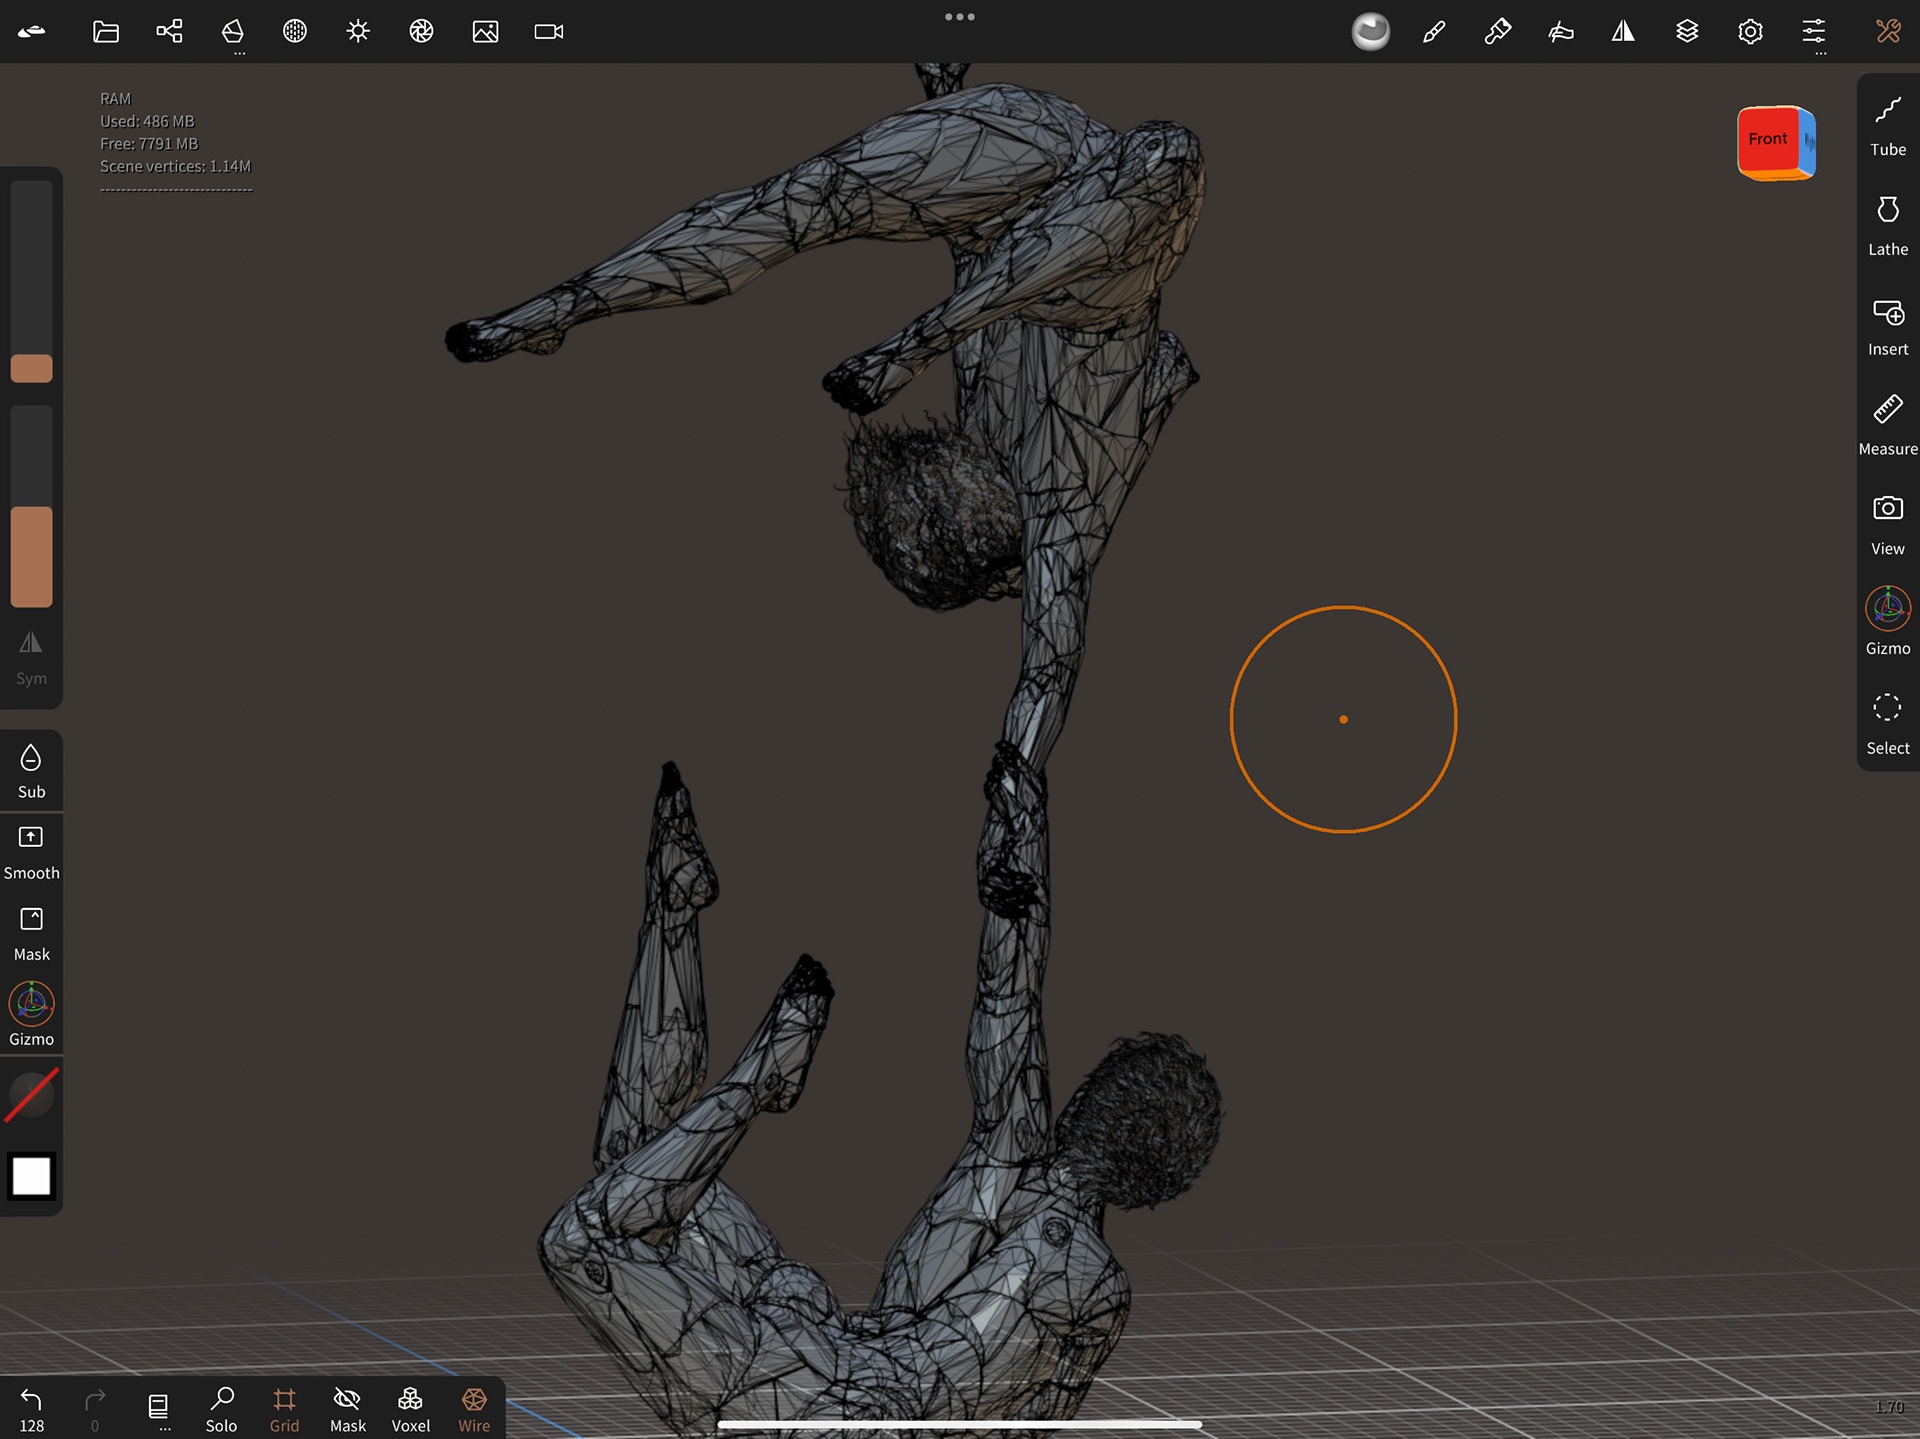Image resolution: width=1920 pixels, height=1439 pixels.
Task: Open the scene hierarchy menu
Action: pyautogui.click(x=169, y=32)
